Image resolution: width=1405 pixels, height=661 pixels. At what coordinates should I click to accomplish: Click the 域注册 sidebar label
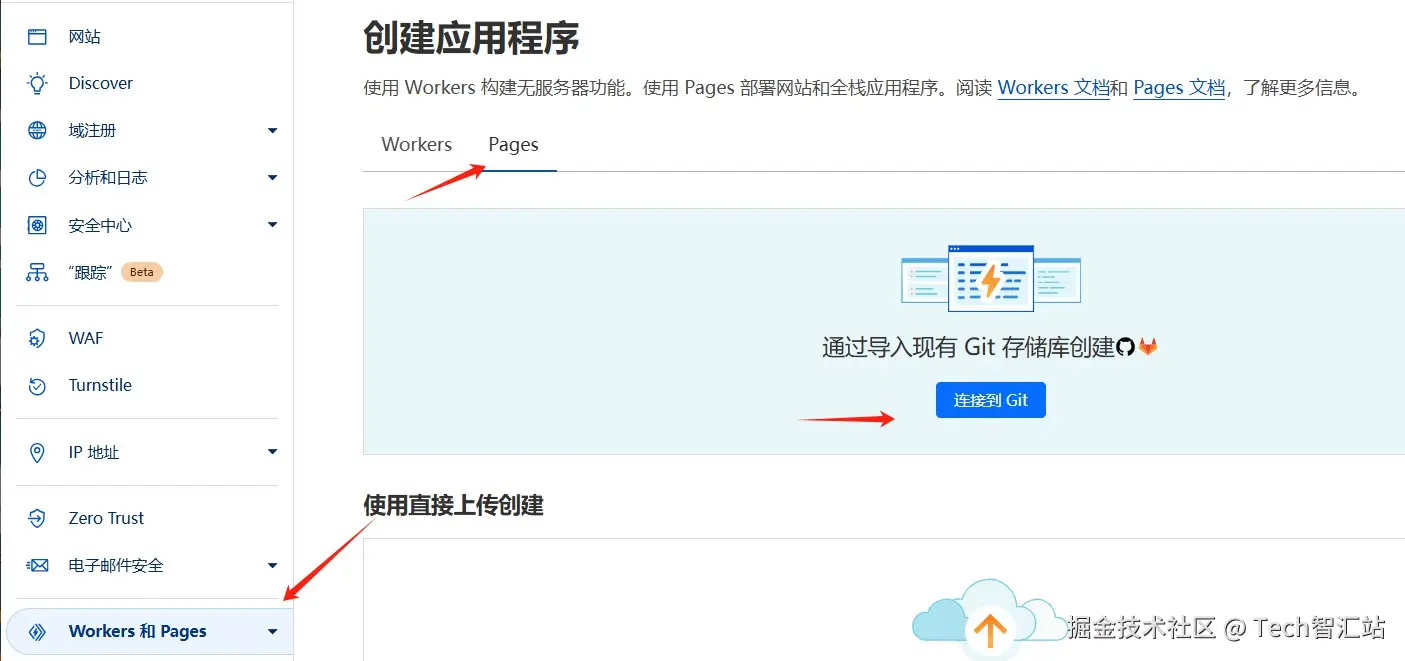(x=92, y=131)
